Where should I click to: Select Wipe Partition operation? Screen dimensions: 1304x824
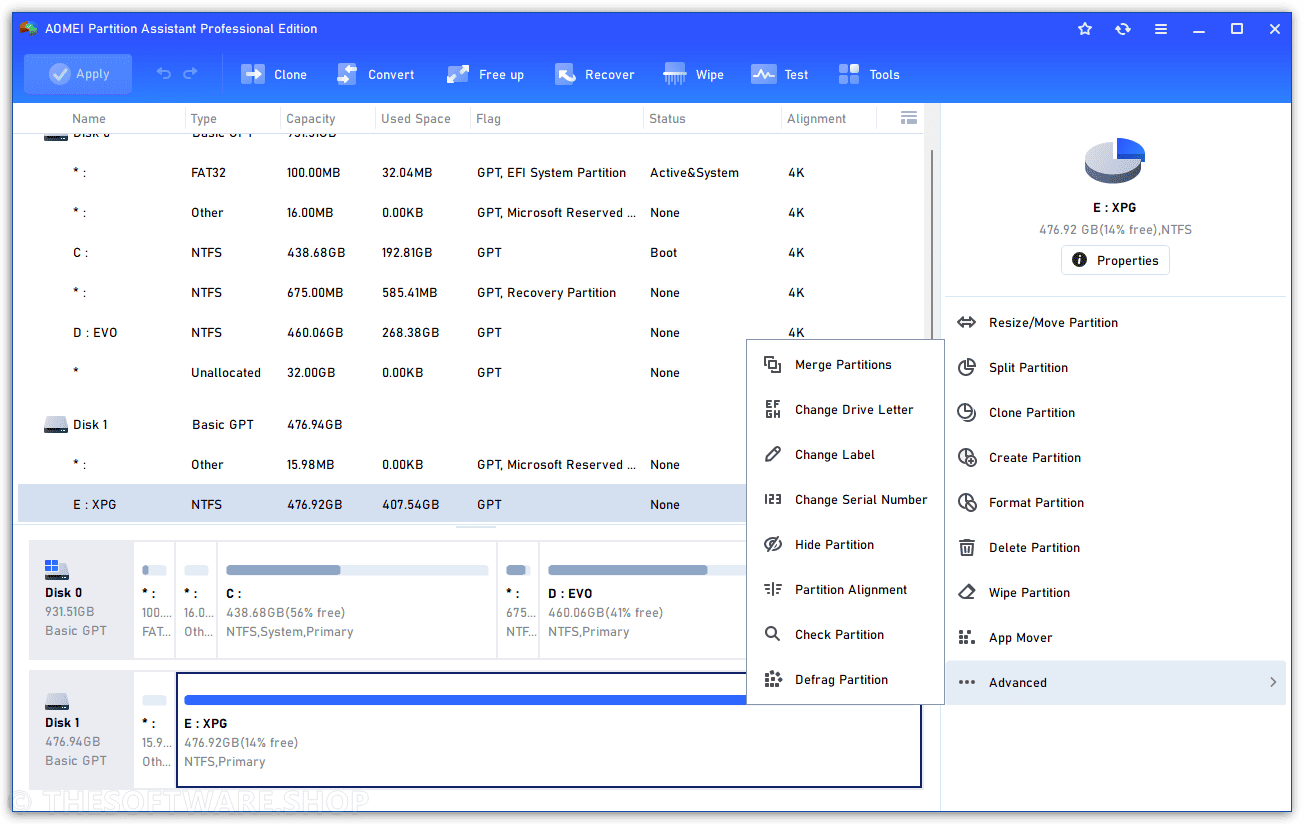coord(1115,592)
